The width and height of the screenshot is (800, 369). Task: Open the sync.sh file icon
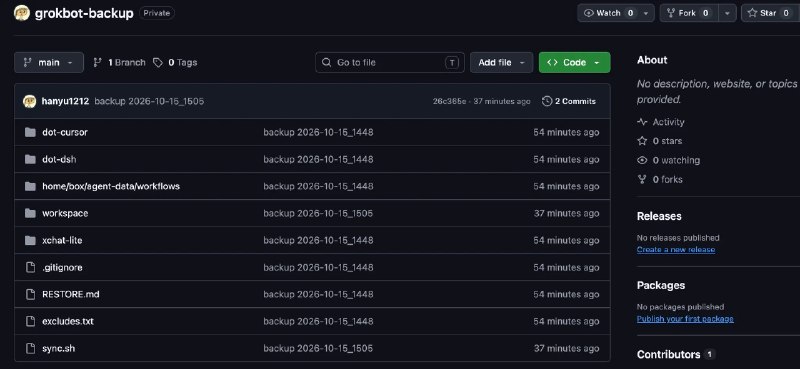point(31,349)
